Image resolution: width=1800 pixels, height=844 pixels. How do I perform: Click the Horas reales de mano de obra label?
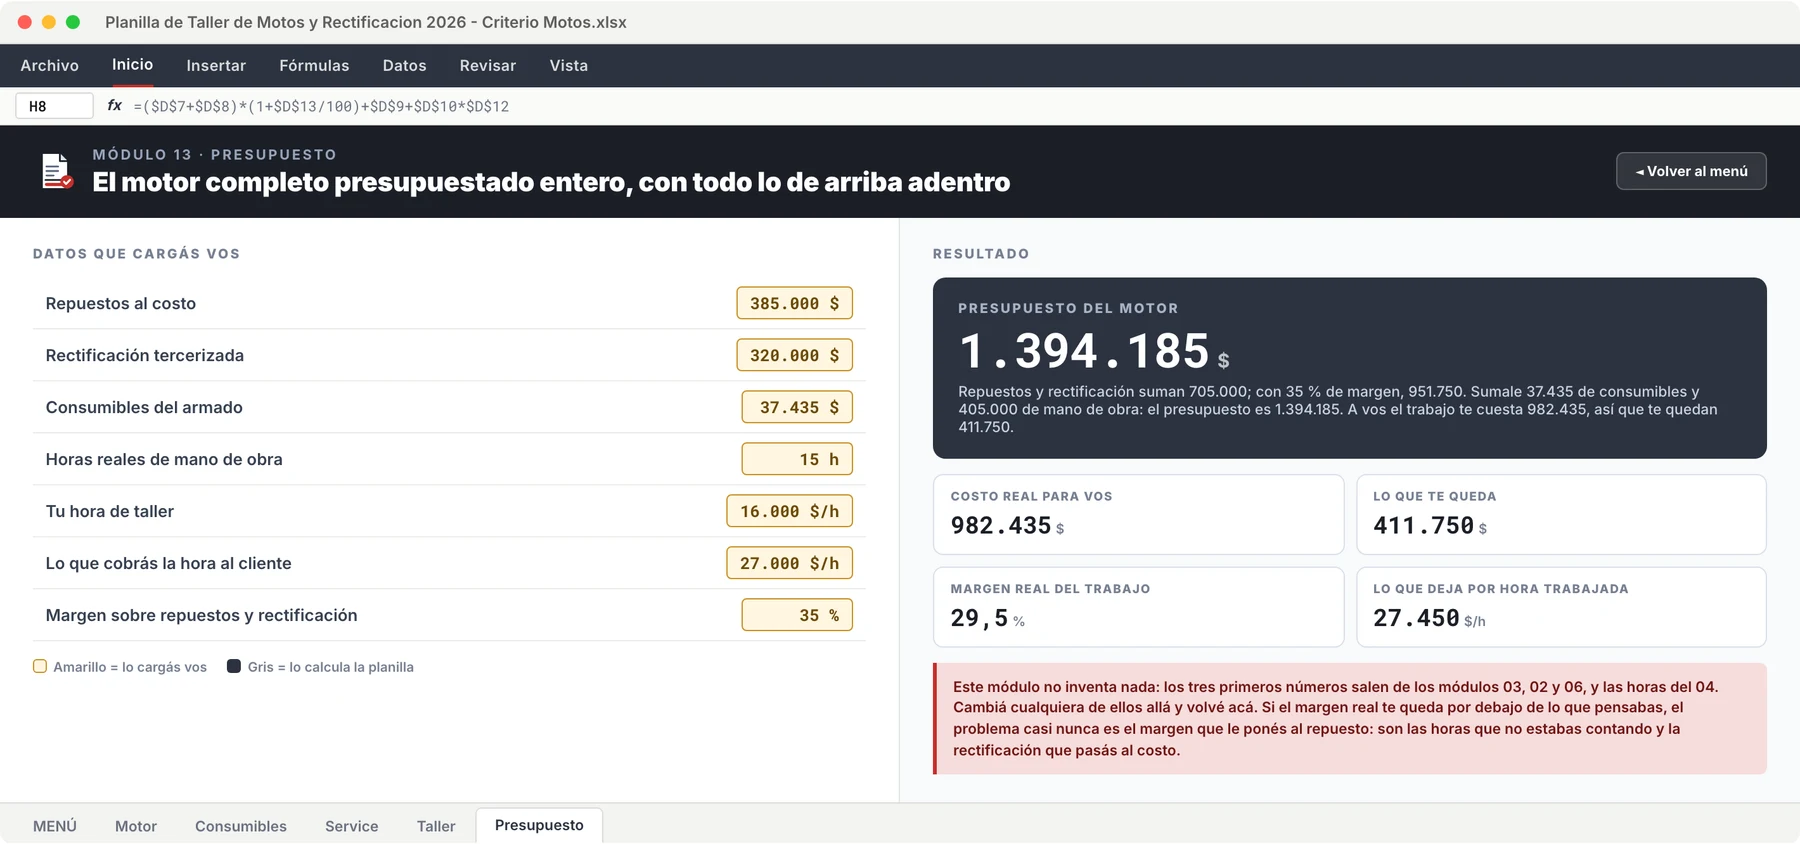point(164,459)
